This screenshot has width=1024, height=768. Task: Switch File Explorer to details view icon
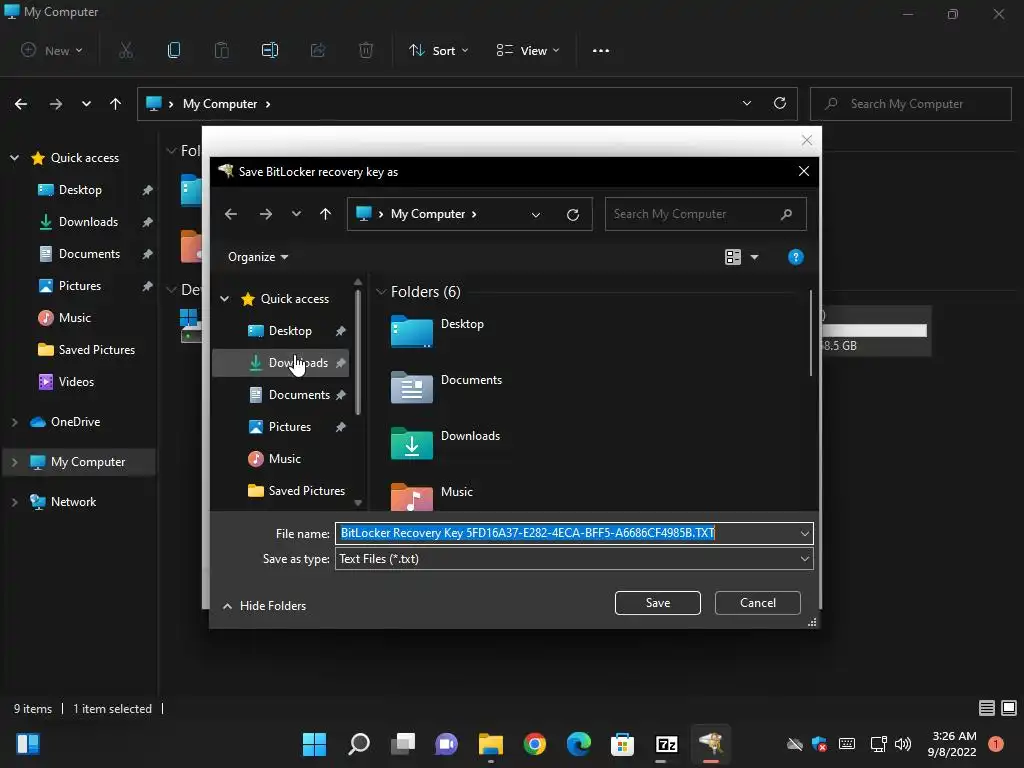[x=987, y=708]
